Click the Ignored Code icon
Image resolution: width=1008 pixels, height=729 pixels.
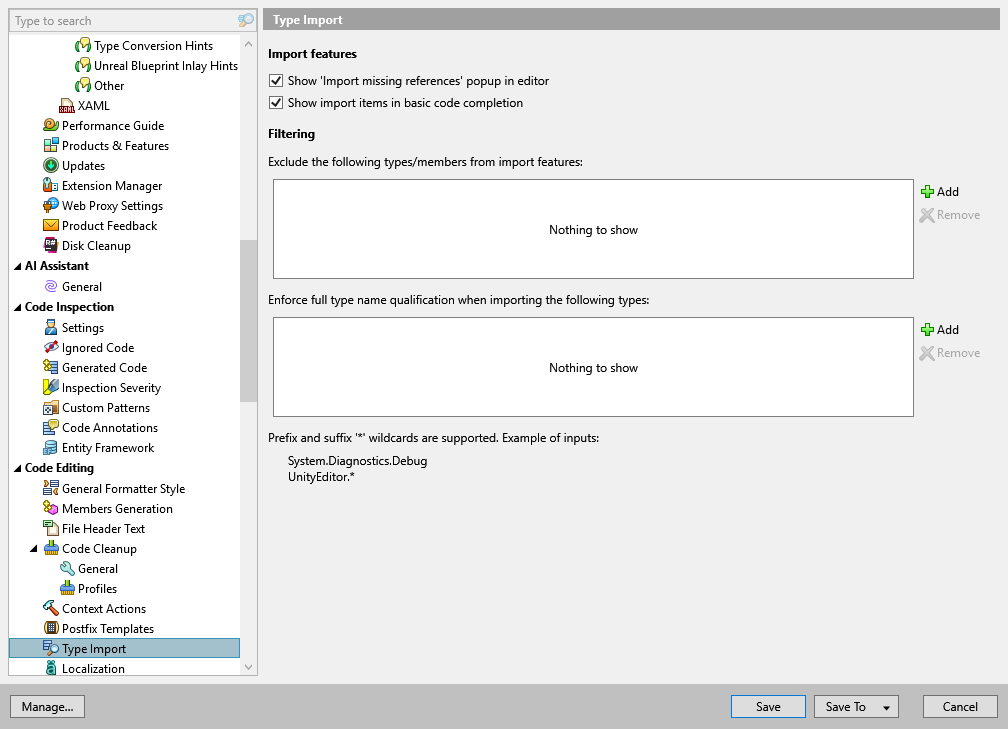click(51, 347)
